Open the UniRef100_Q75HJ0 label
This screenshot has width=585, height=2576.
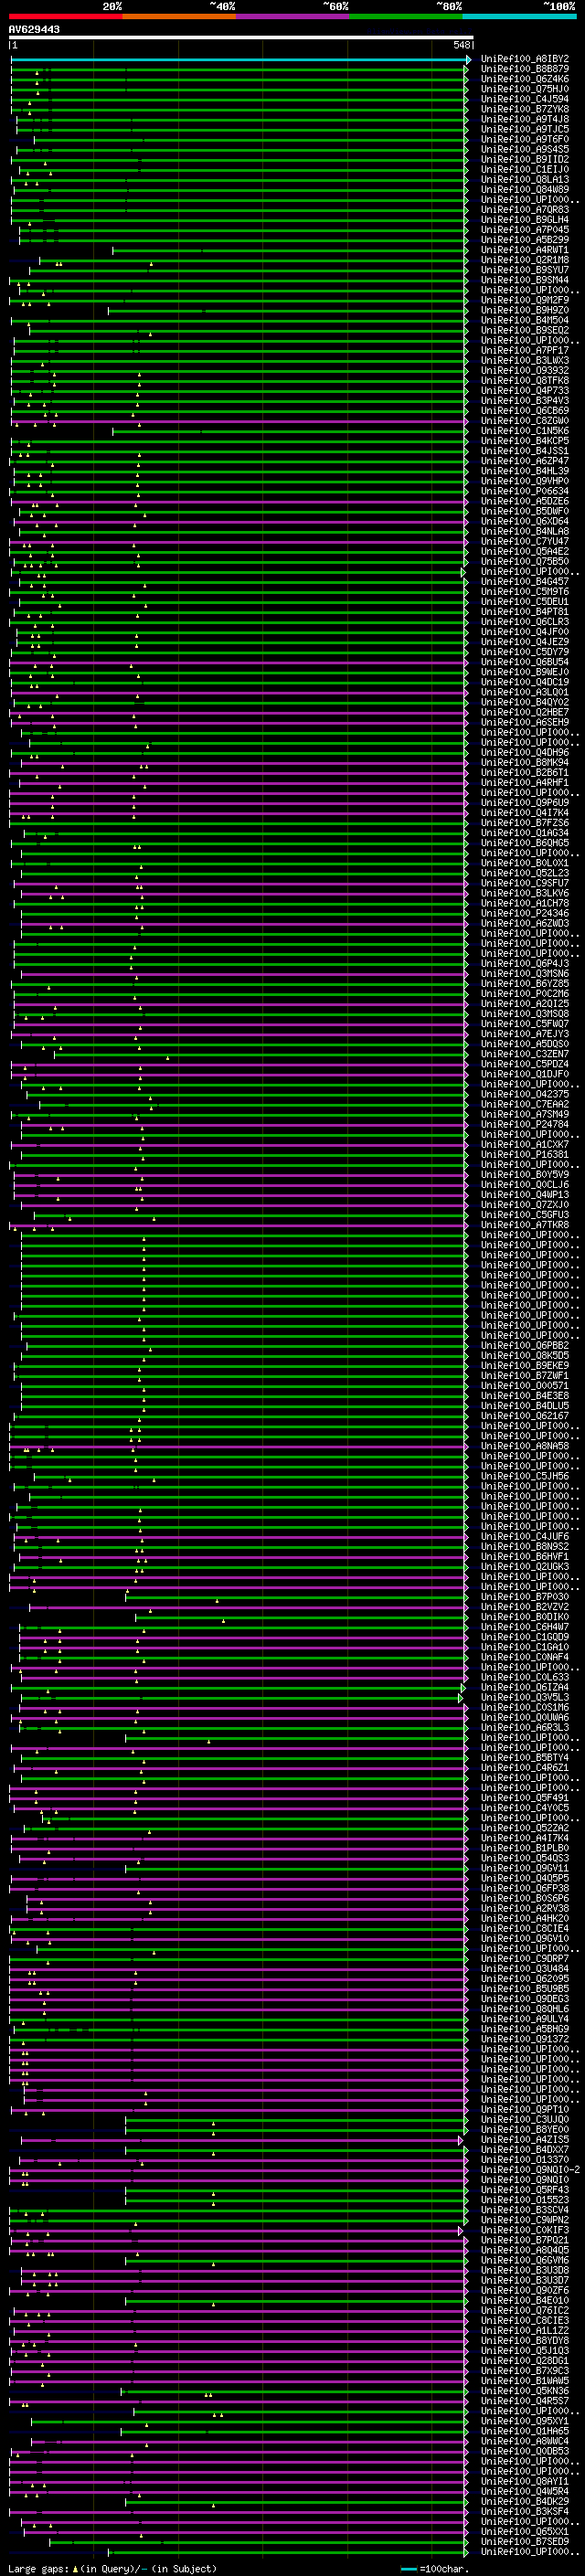[525, 89]
